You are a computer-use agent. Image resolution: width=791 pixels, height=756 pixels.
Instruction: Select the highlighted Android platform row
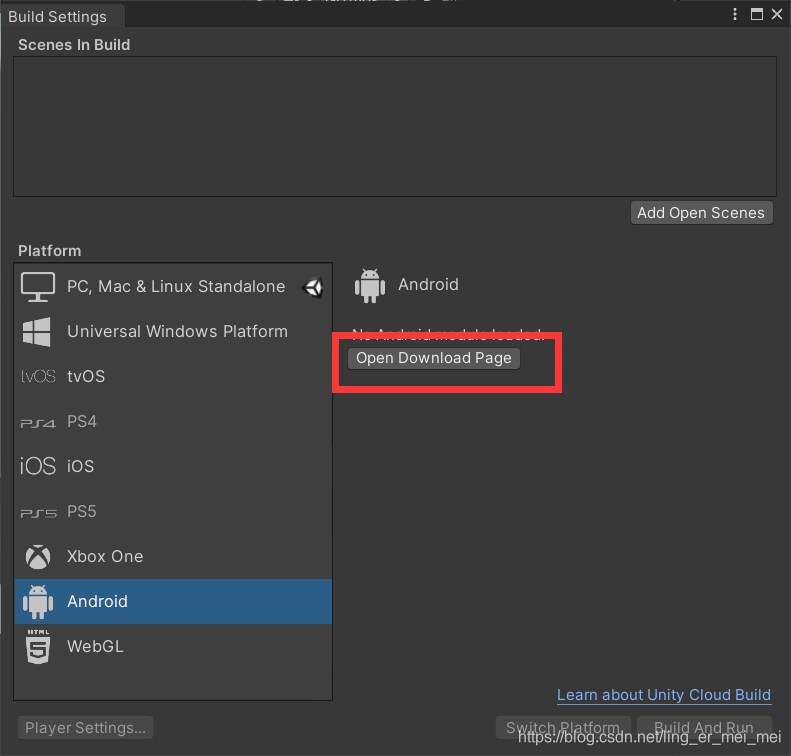click(173, 601)
